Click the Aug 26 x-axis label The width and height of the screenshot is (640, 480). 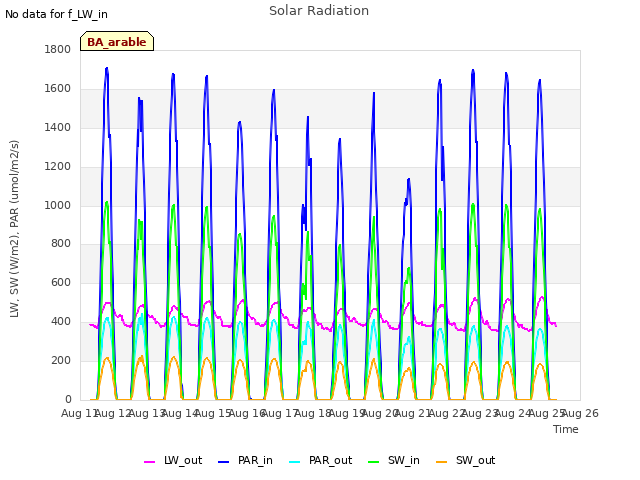click(x=580, y=413)
